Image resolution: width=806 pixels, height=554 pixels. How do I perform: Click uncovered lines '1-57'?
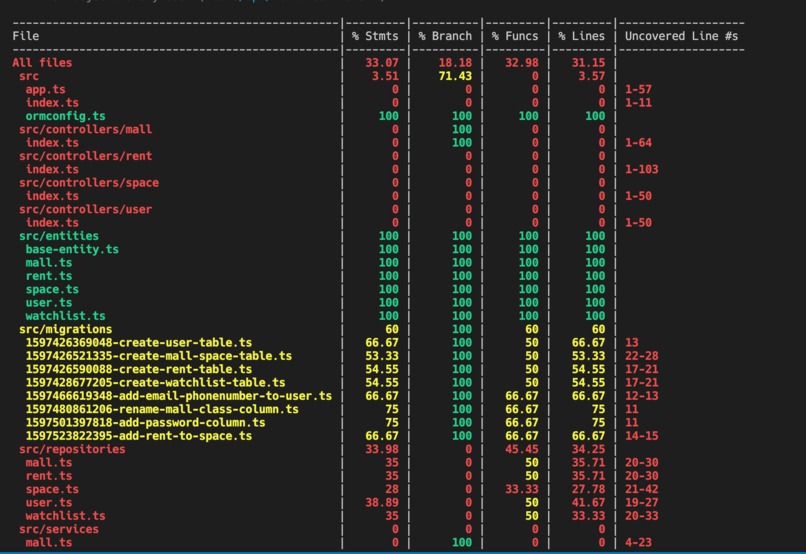638,89
